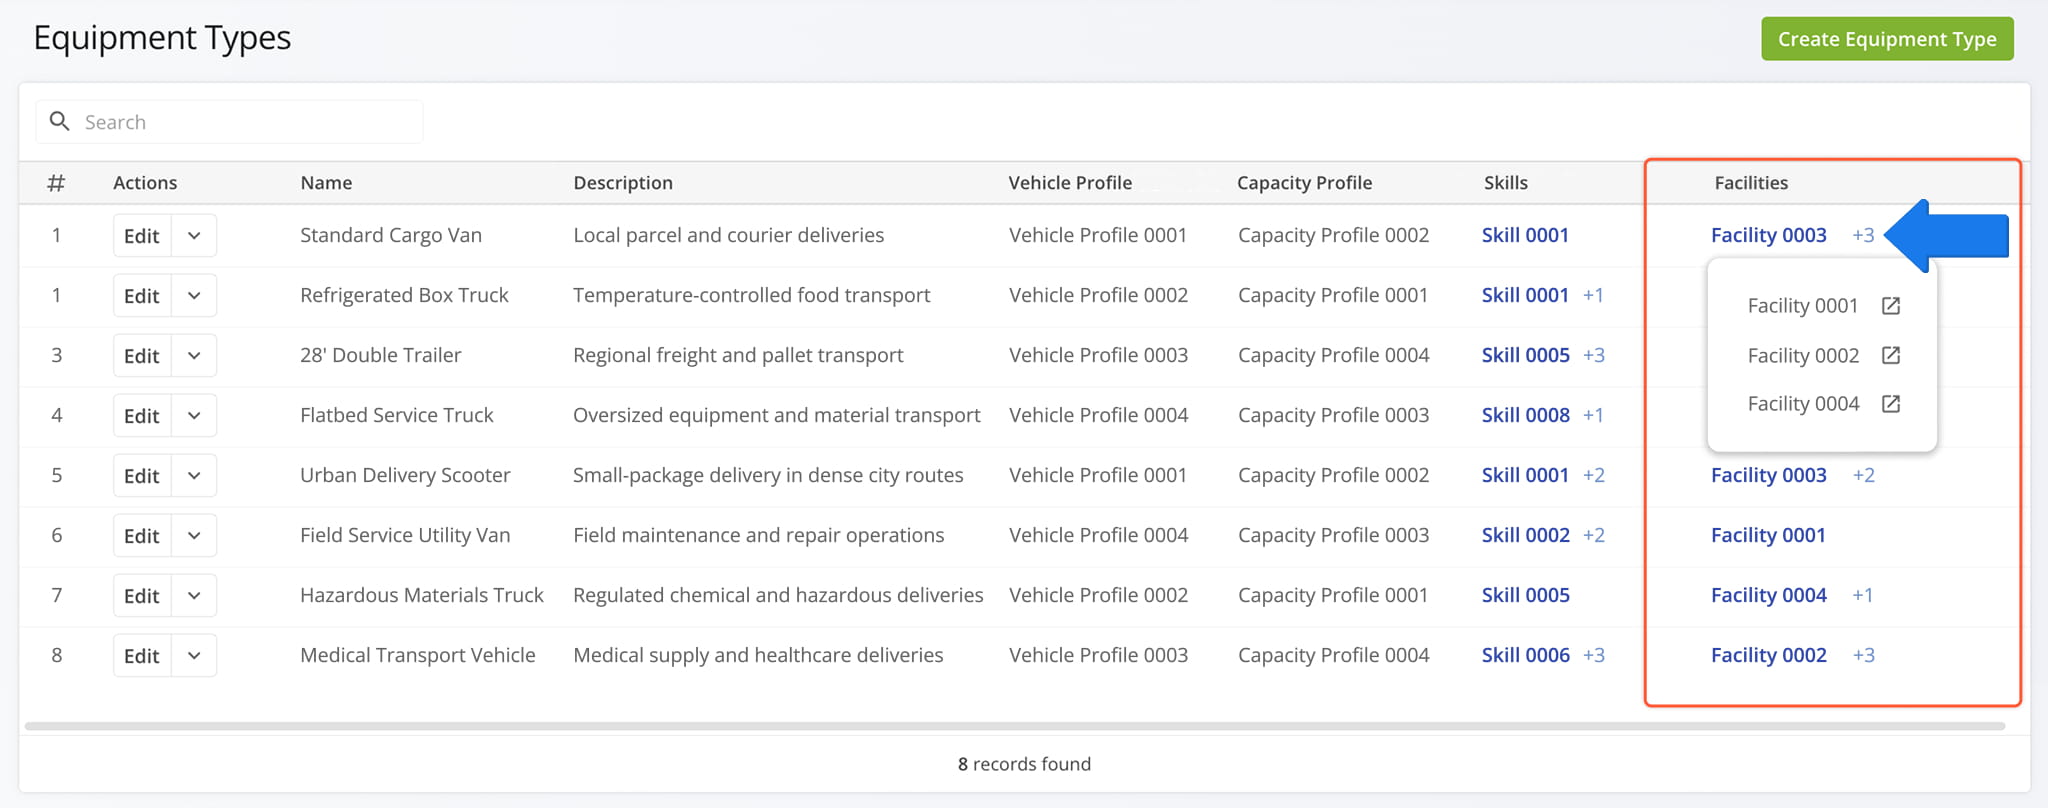Select Facility 0002 entry in popup list
Image resolution: width=2048 pixels, height=808 pixels.
(1803, 355)
